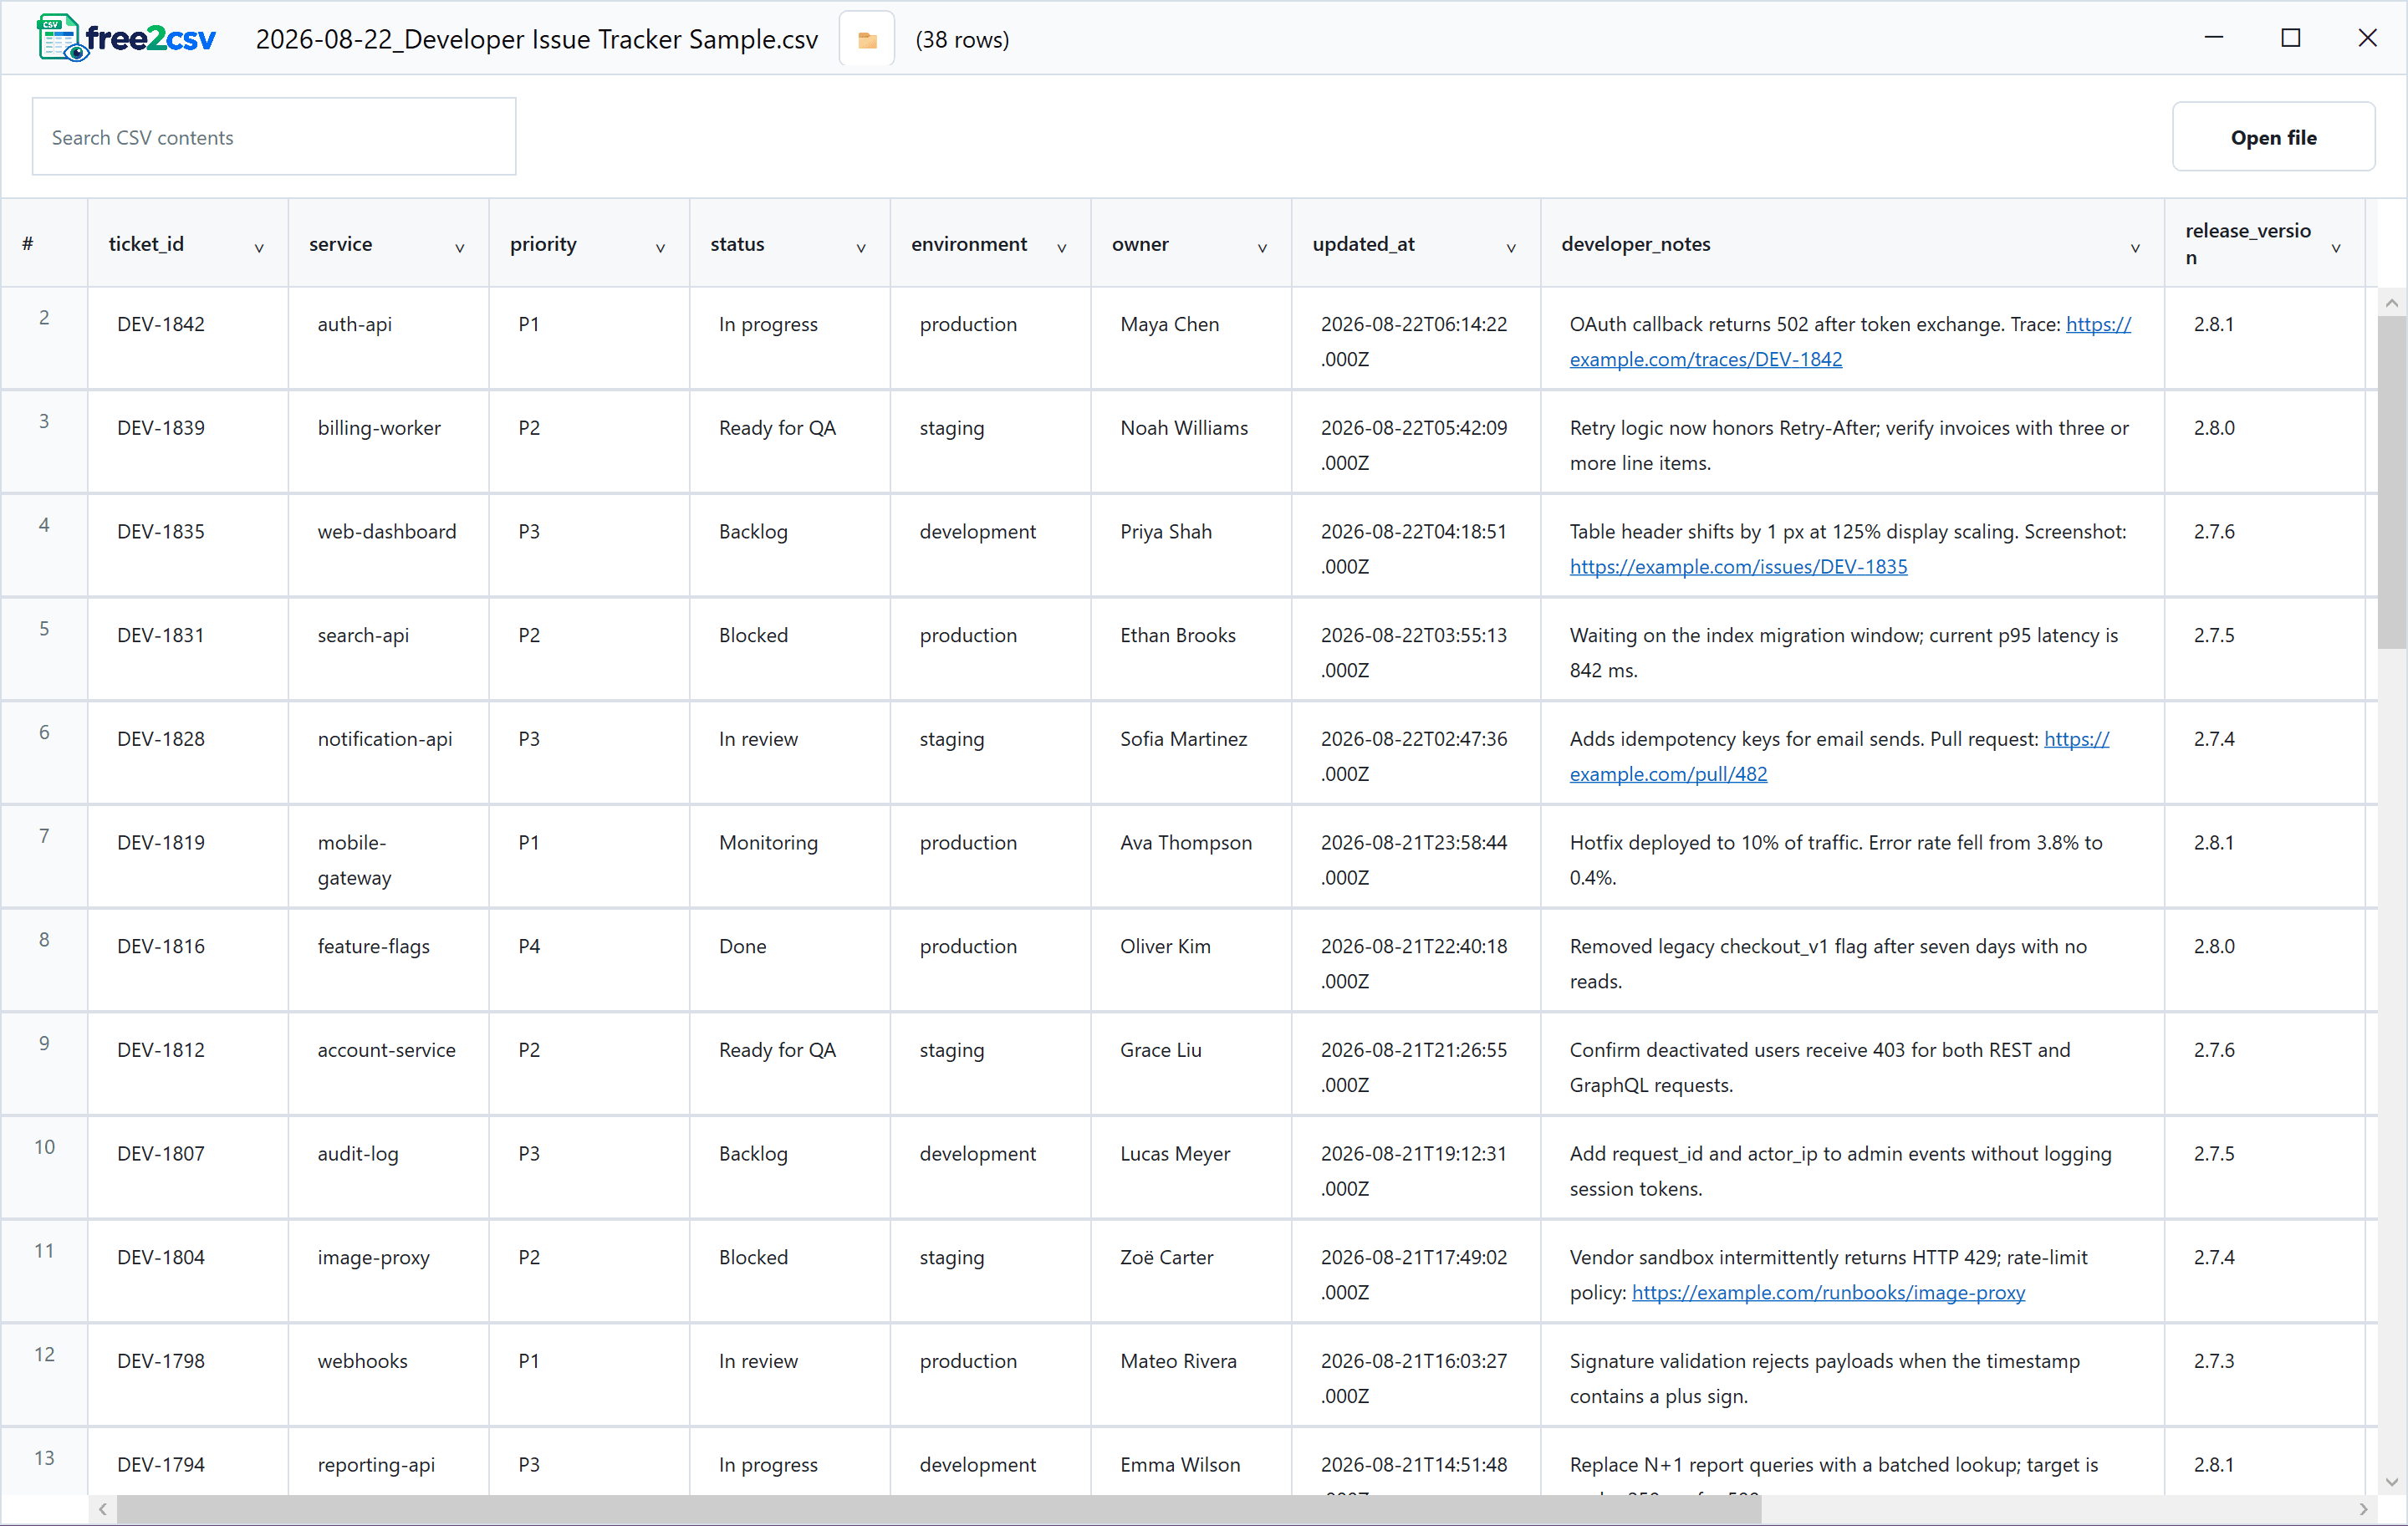Click the horizontal scrollbar left arrow
The width and height of the screenshot is (2408, 1526).
[x=102, y=1509]
